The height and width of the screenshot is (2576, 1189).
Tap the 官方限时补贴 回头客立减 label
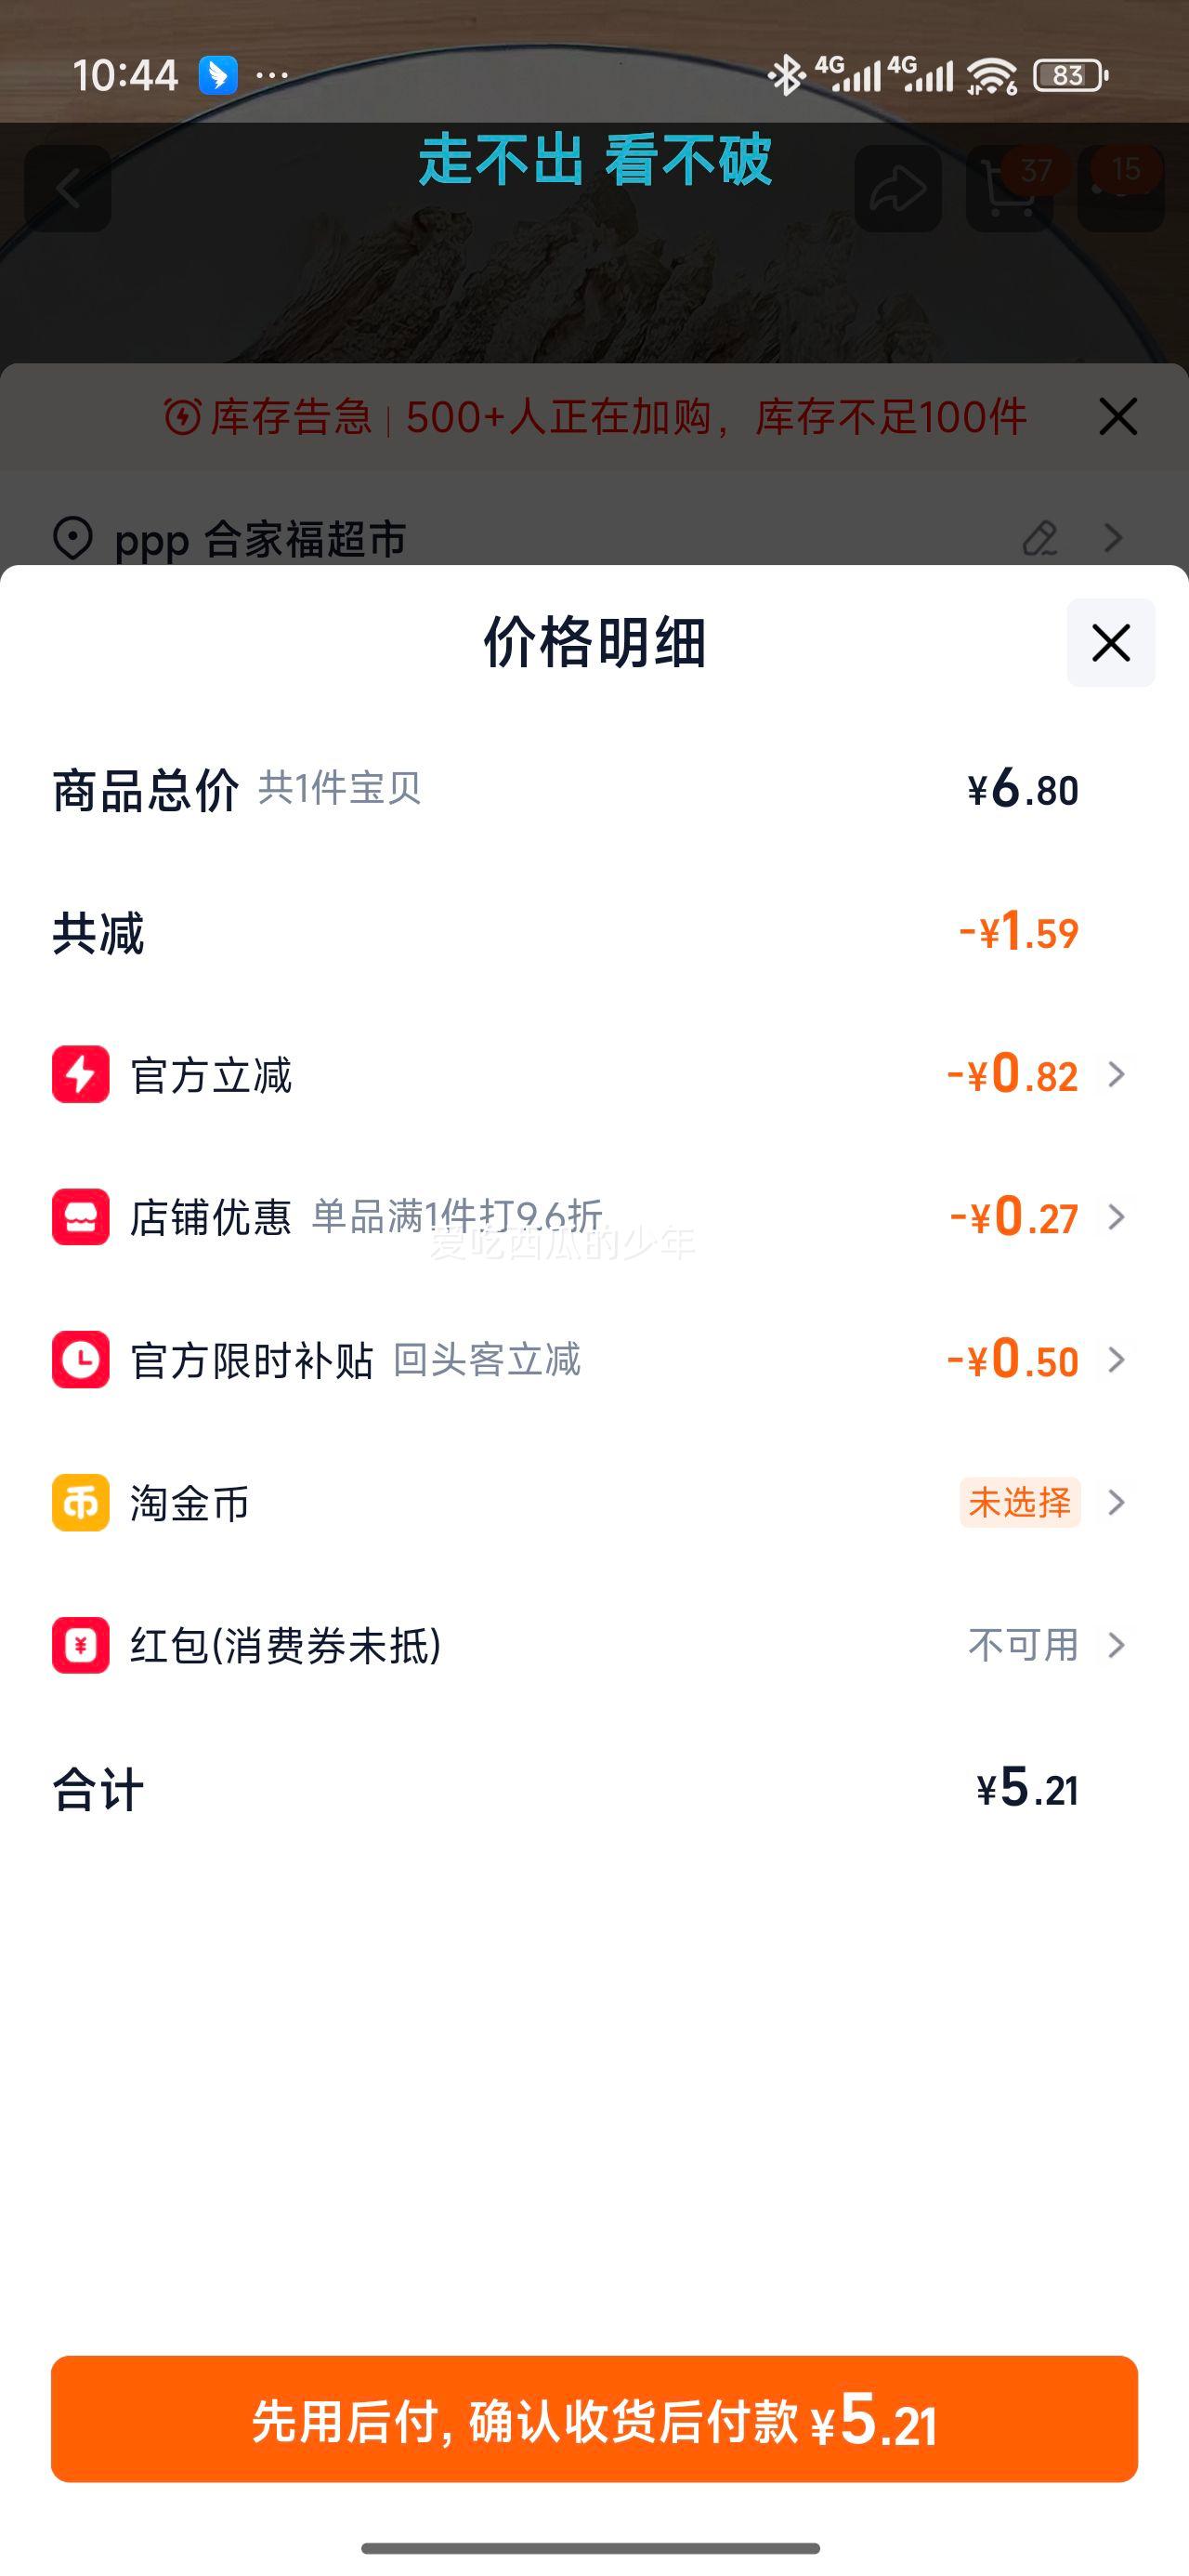[x=487, y=1359]
